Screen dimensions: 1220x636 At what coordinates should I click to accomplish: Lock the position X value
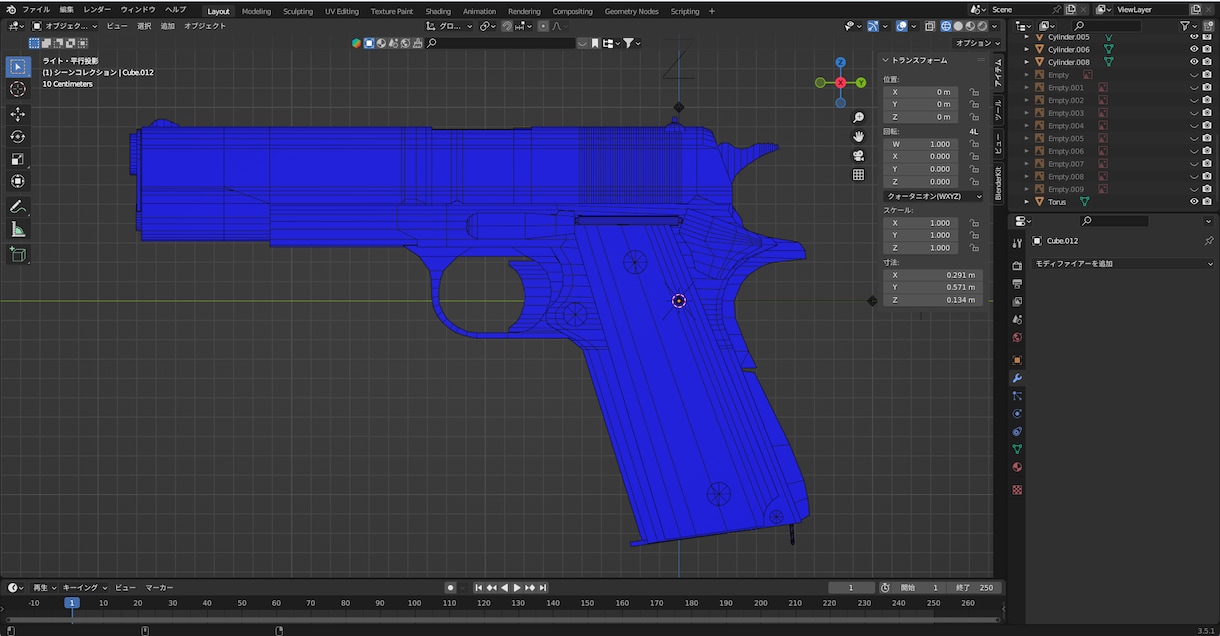[x=973, y=92]
